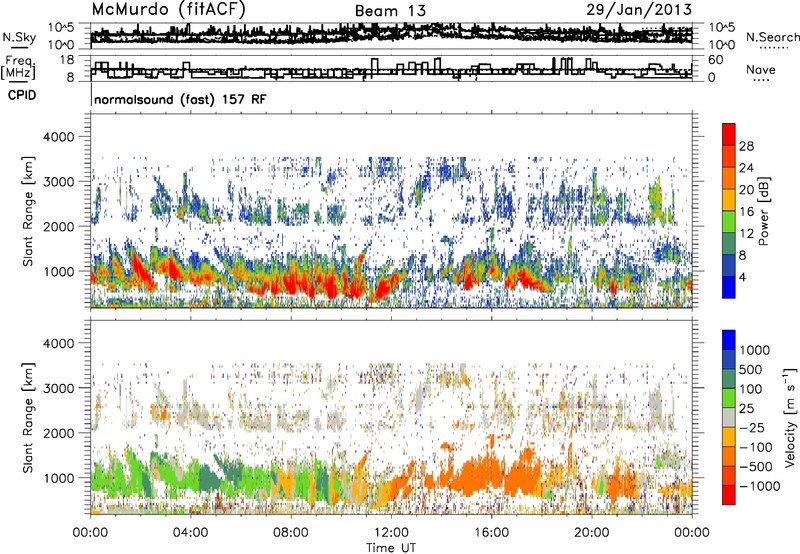The image size is (800, 554).
Task: Click the Power [dB] colorbar label
Action: point(763,211)
